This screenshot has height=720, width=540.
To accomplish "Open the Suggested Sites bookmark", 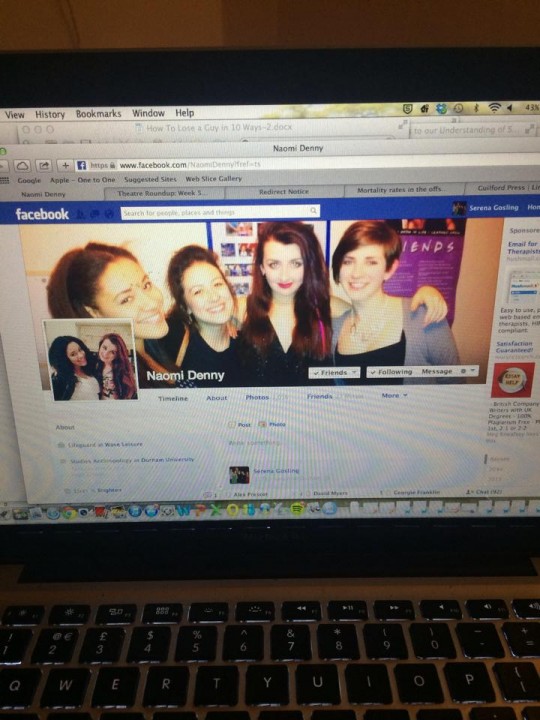I will click(150, 179).
